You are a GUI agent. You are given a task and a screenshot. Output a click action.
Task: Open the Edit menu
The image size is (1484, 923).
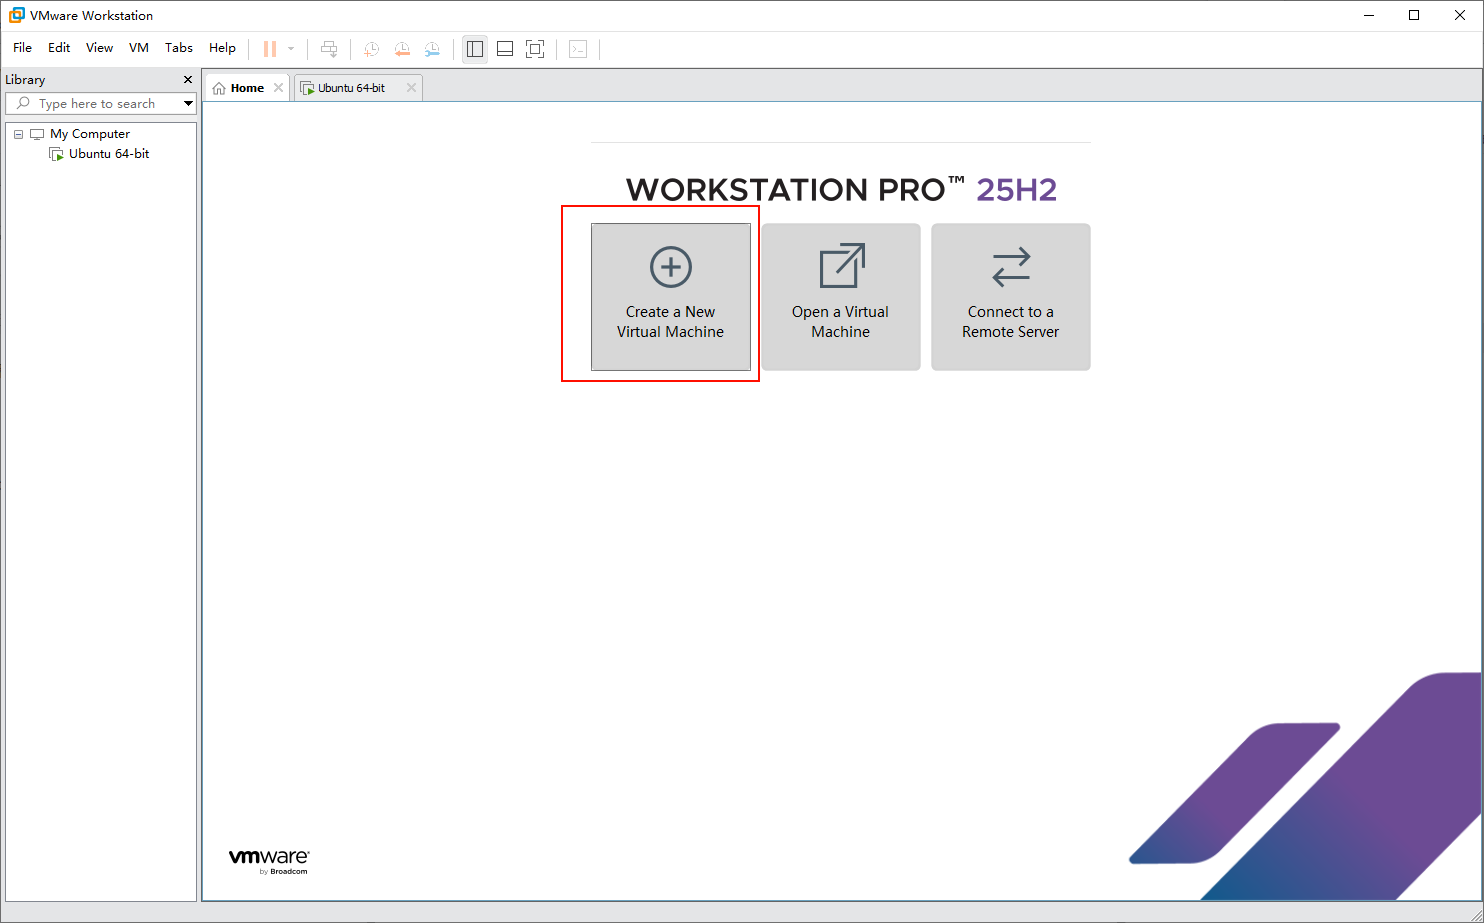(59, 48)
